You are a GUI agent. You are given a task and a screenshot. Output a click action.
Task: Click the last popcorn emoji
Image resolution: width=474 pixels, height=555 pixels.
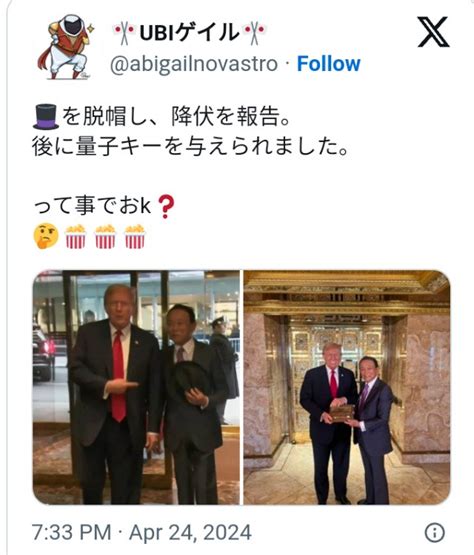[135, 236]
